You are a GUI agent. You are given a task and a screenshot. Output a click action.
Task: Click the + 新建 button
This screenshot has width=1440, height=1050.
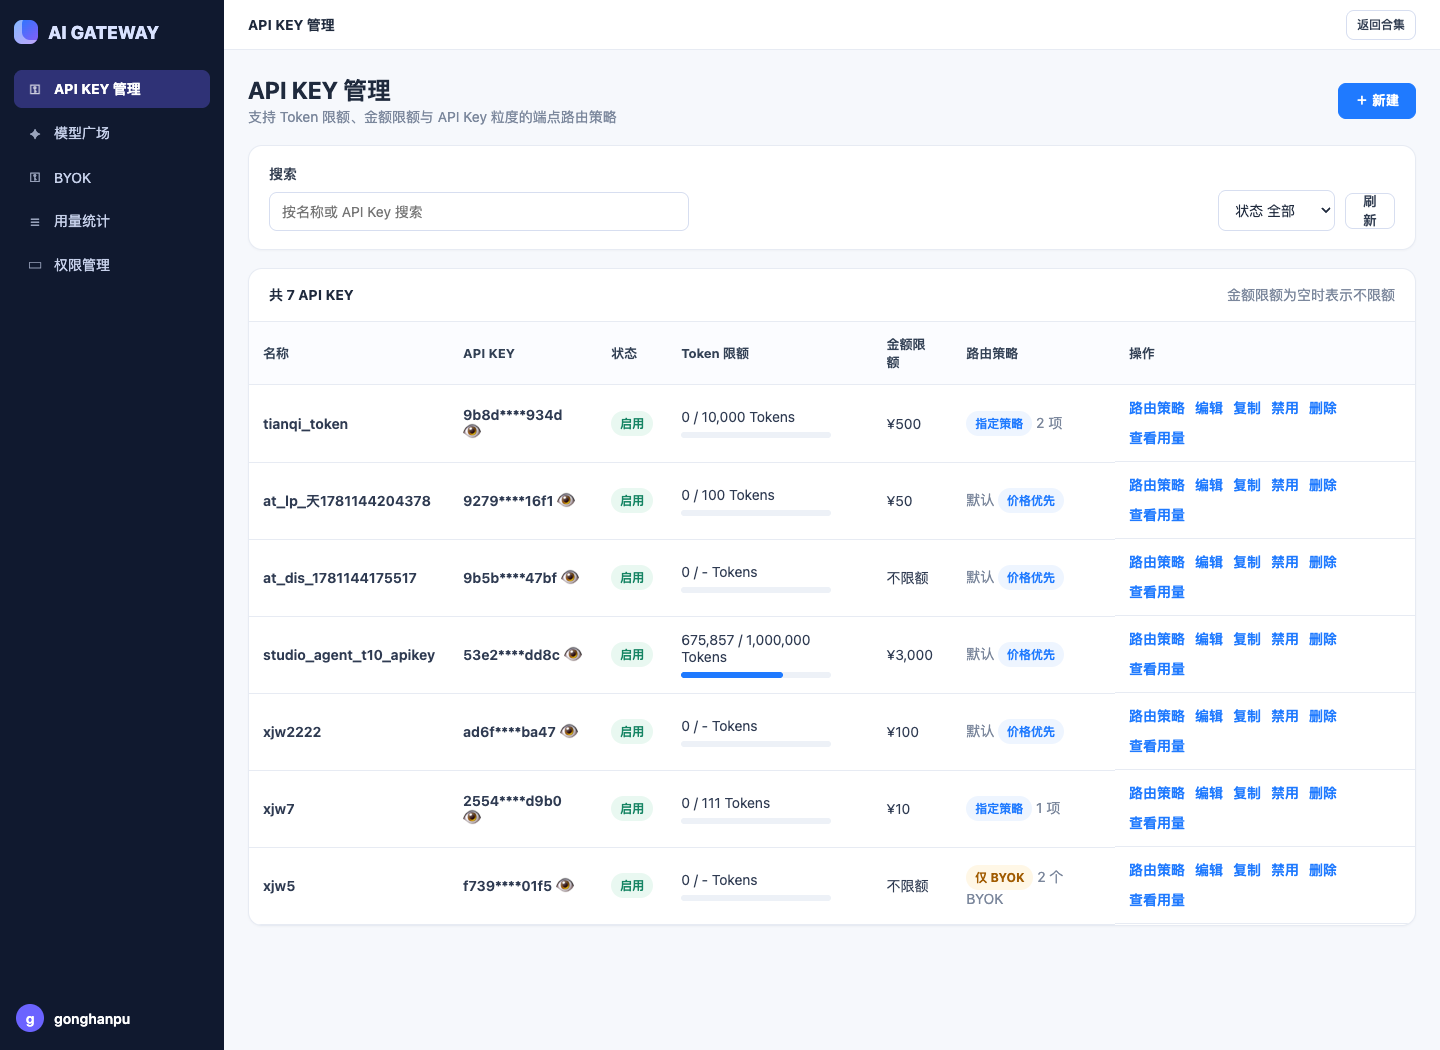[x=1377, y=101]
